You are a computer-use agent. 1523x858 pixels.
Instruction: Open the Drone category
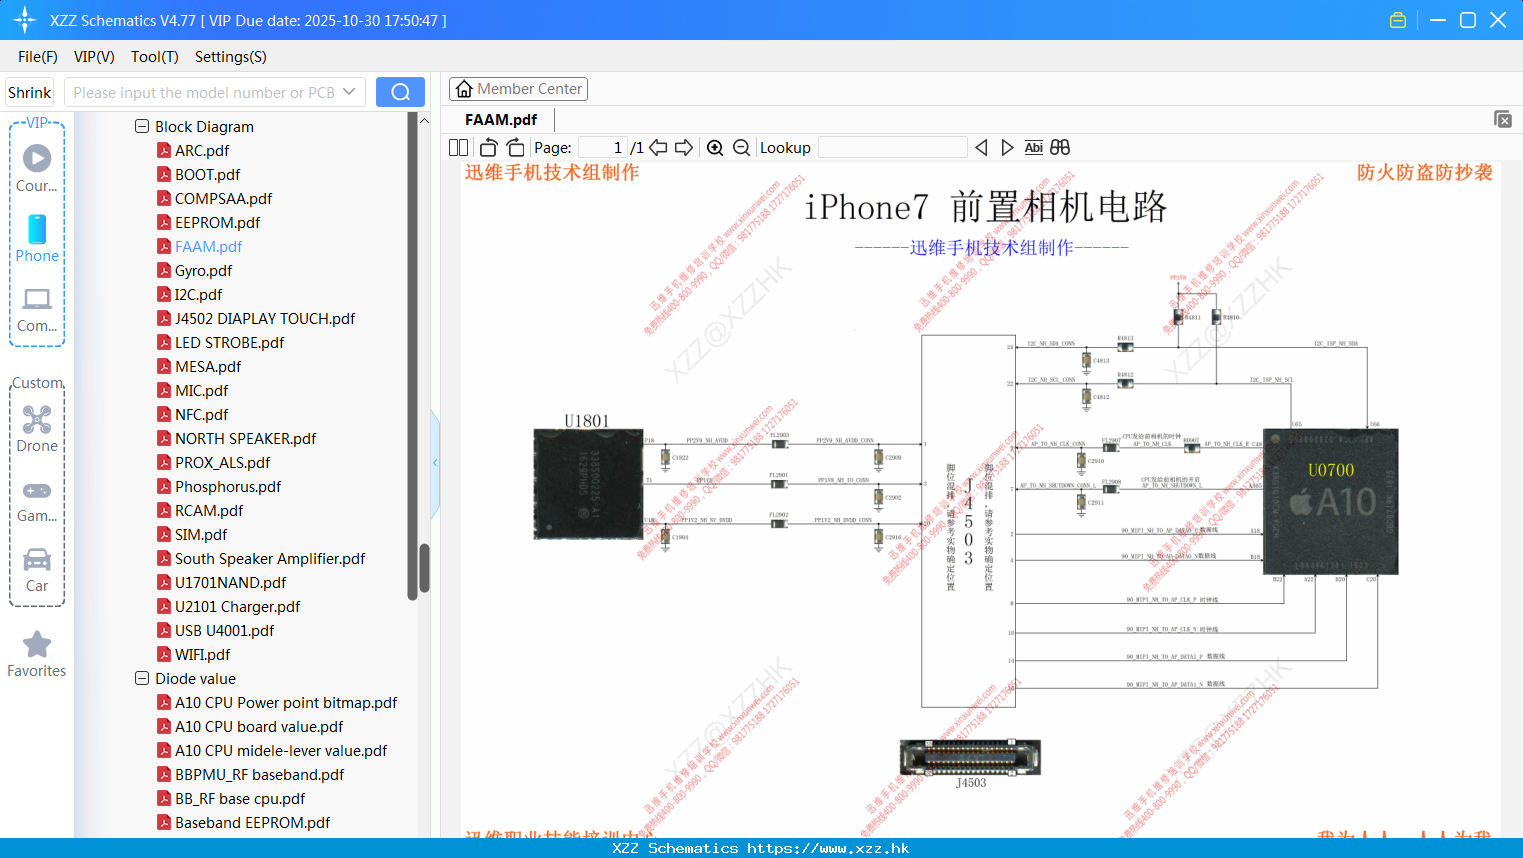pos(37,429)
